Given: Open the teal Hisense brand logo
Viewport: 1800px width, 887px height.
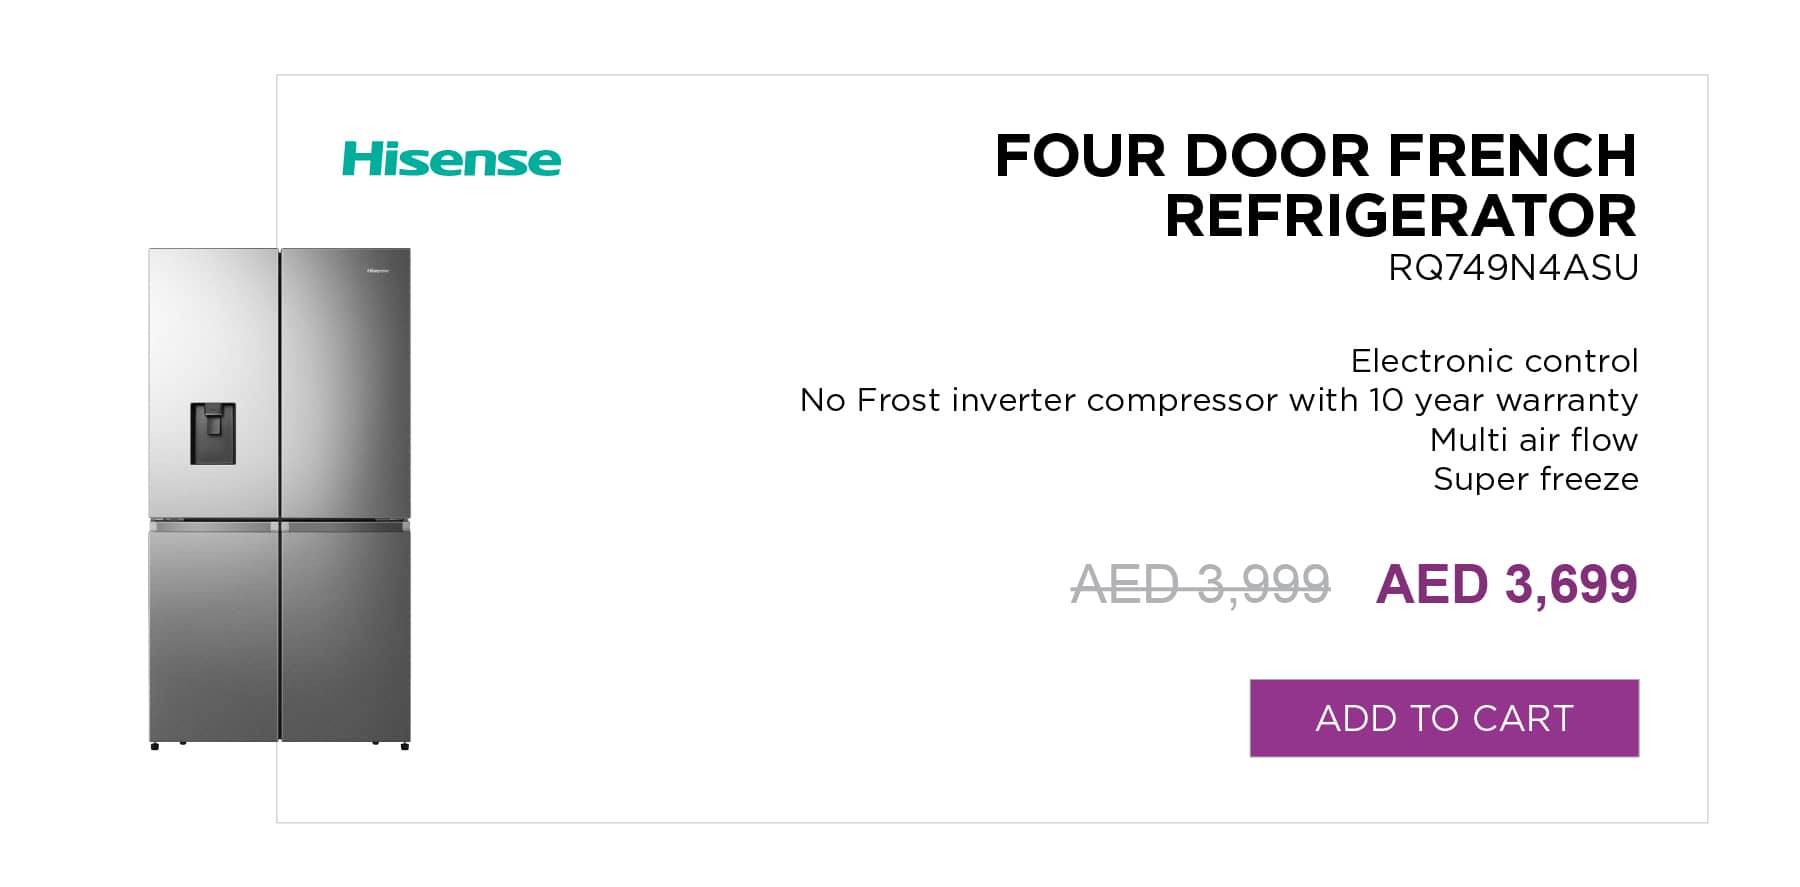Looking at the screenshot, I should tap(451, 159).
